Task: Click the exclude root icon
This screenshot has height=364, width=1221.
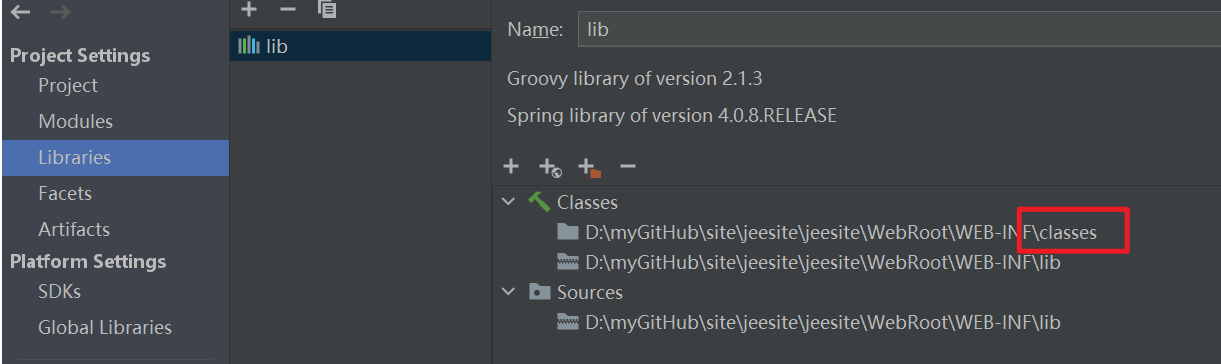Action: click(x=589, y=167)
